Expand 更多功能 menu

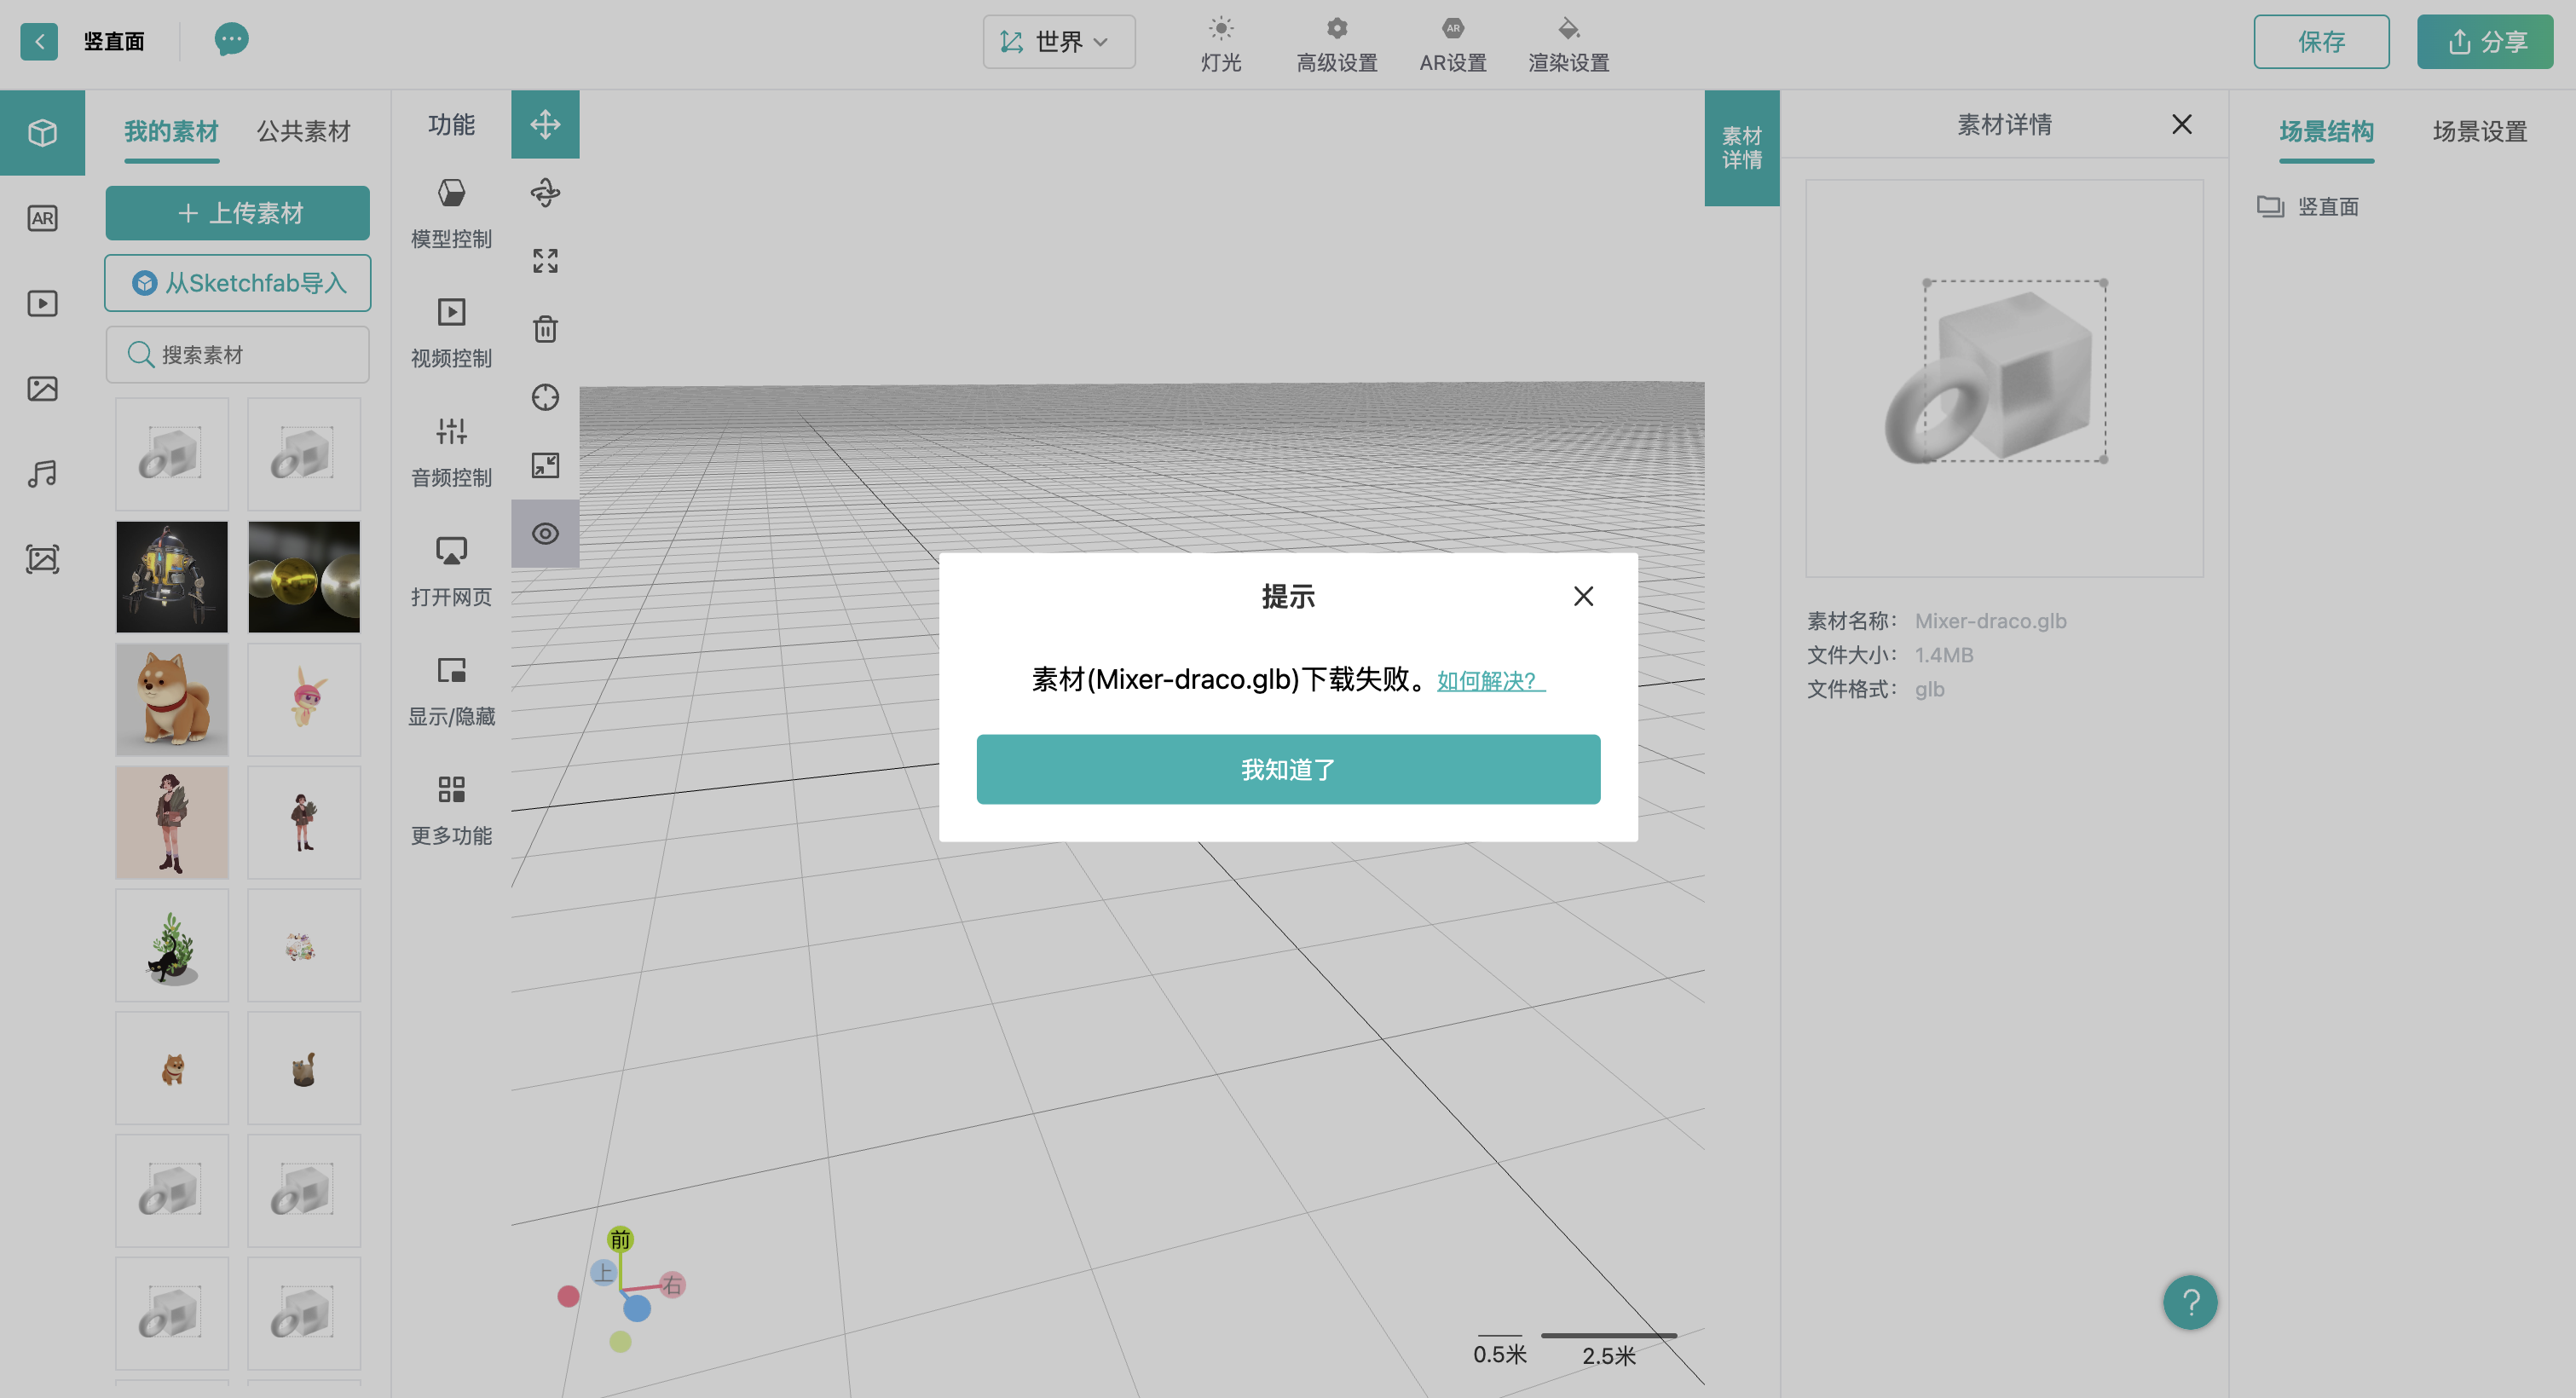(x=451, y=809)
